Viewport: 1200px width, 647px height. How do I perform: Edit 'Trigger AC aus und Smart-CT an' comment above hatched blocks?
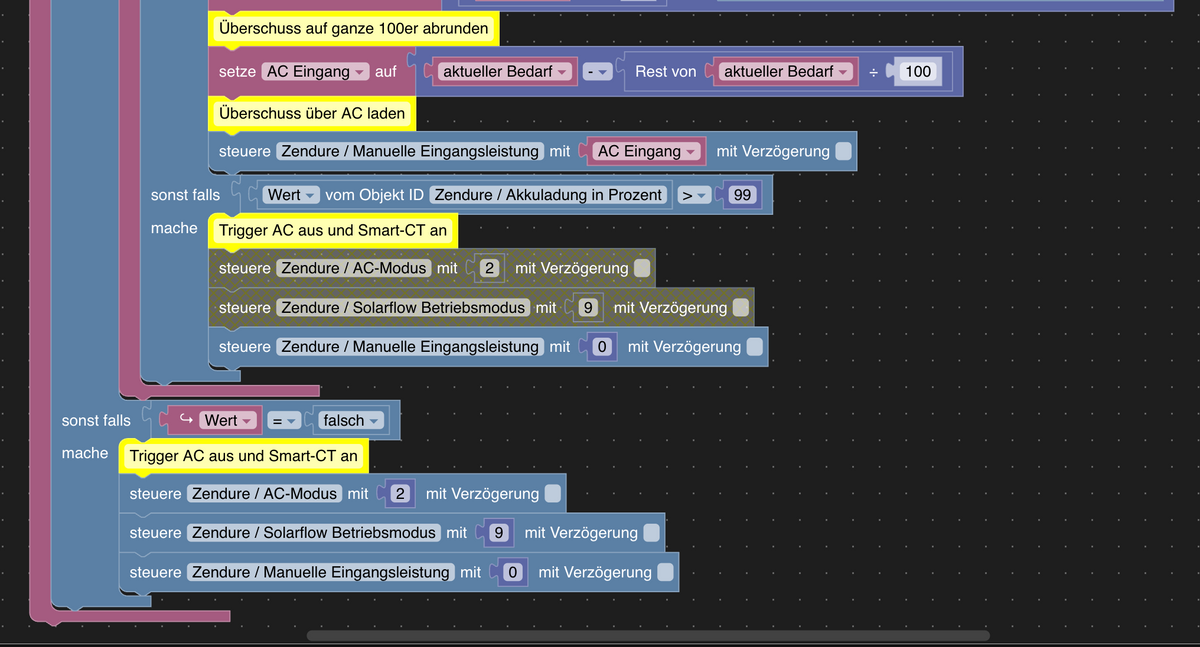pos(334,231)
